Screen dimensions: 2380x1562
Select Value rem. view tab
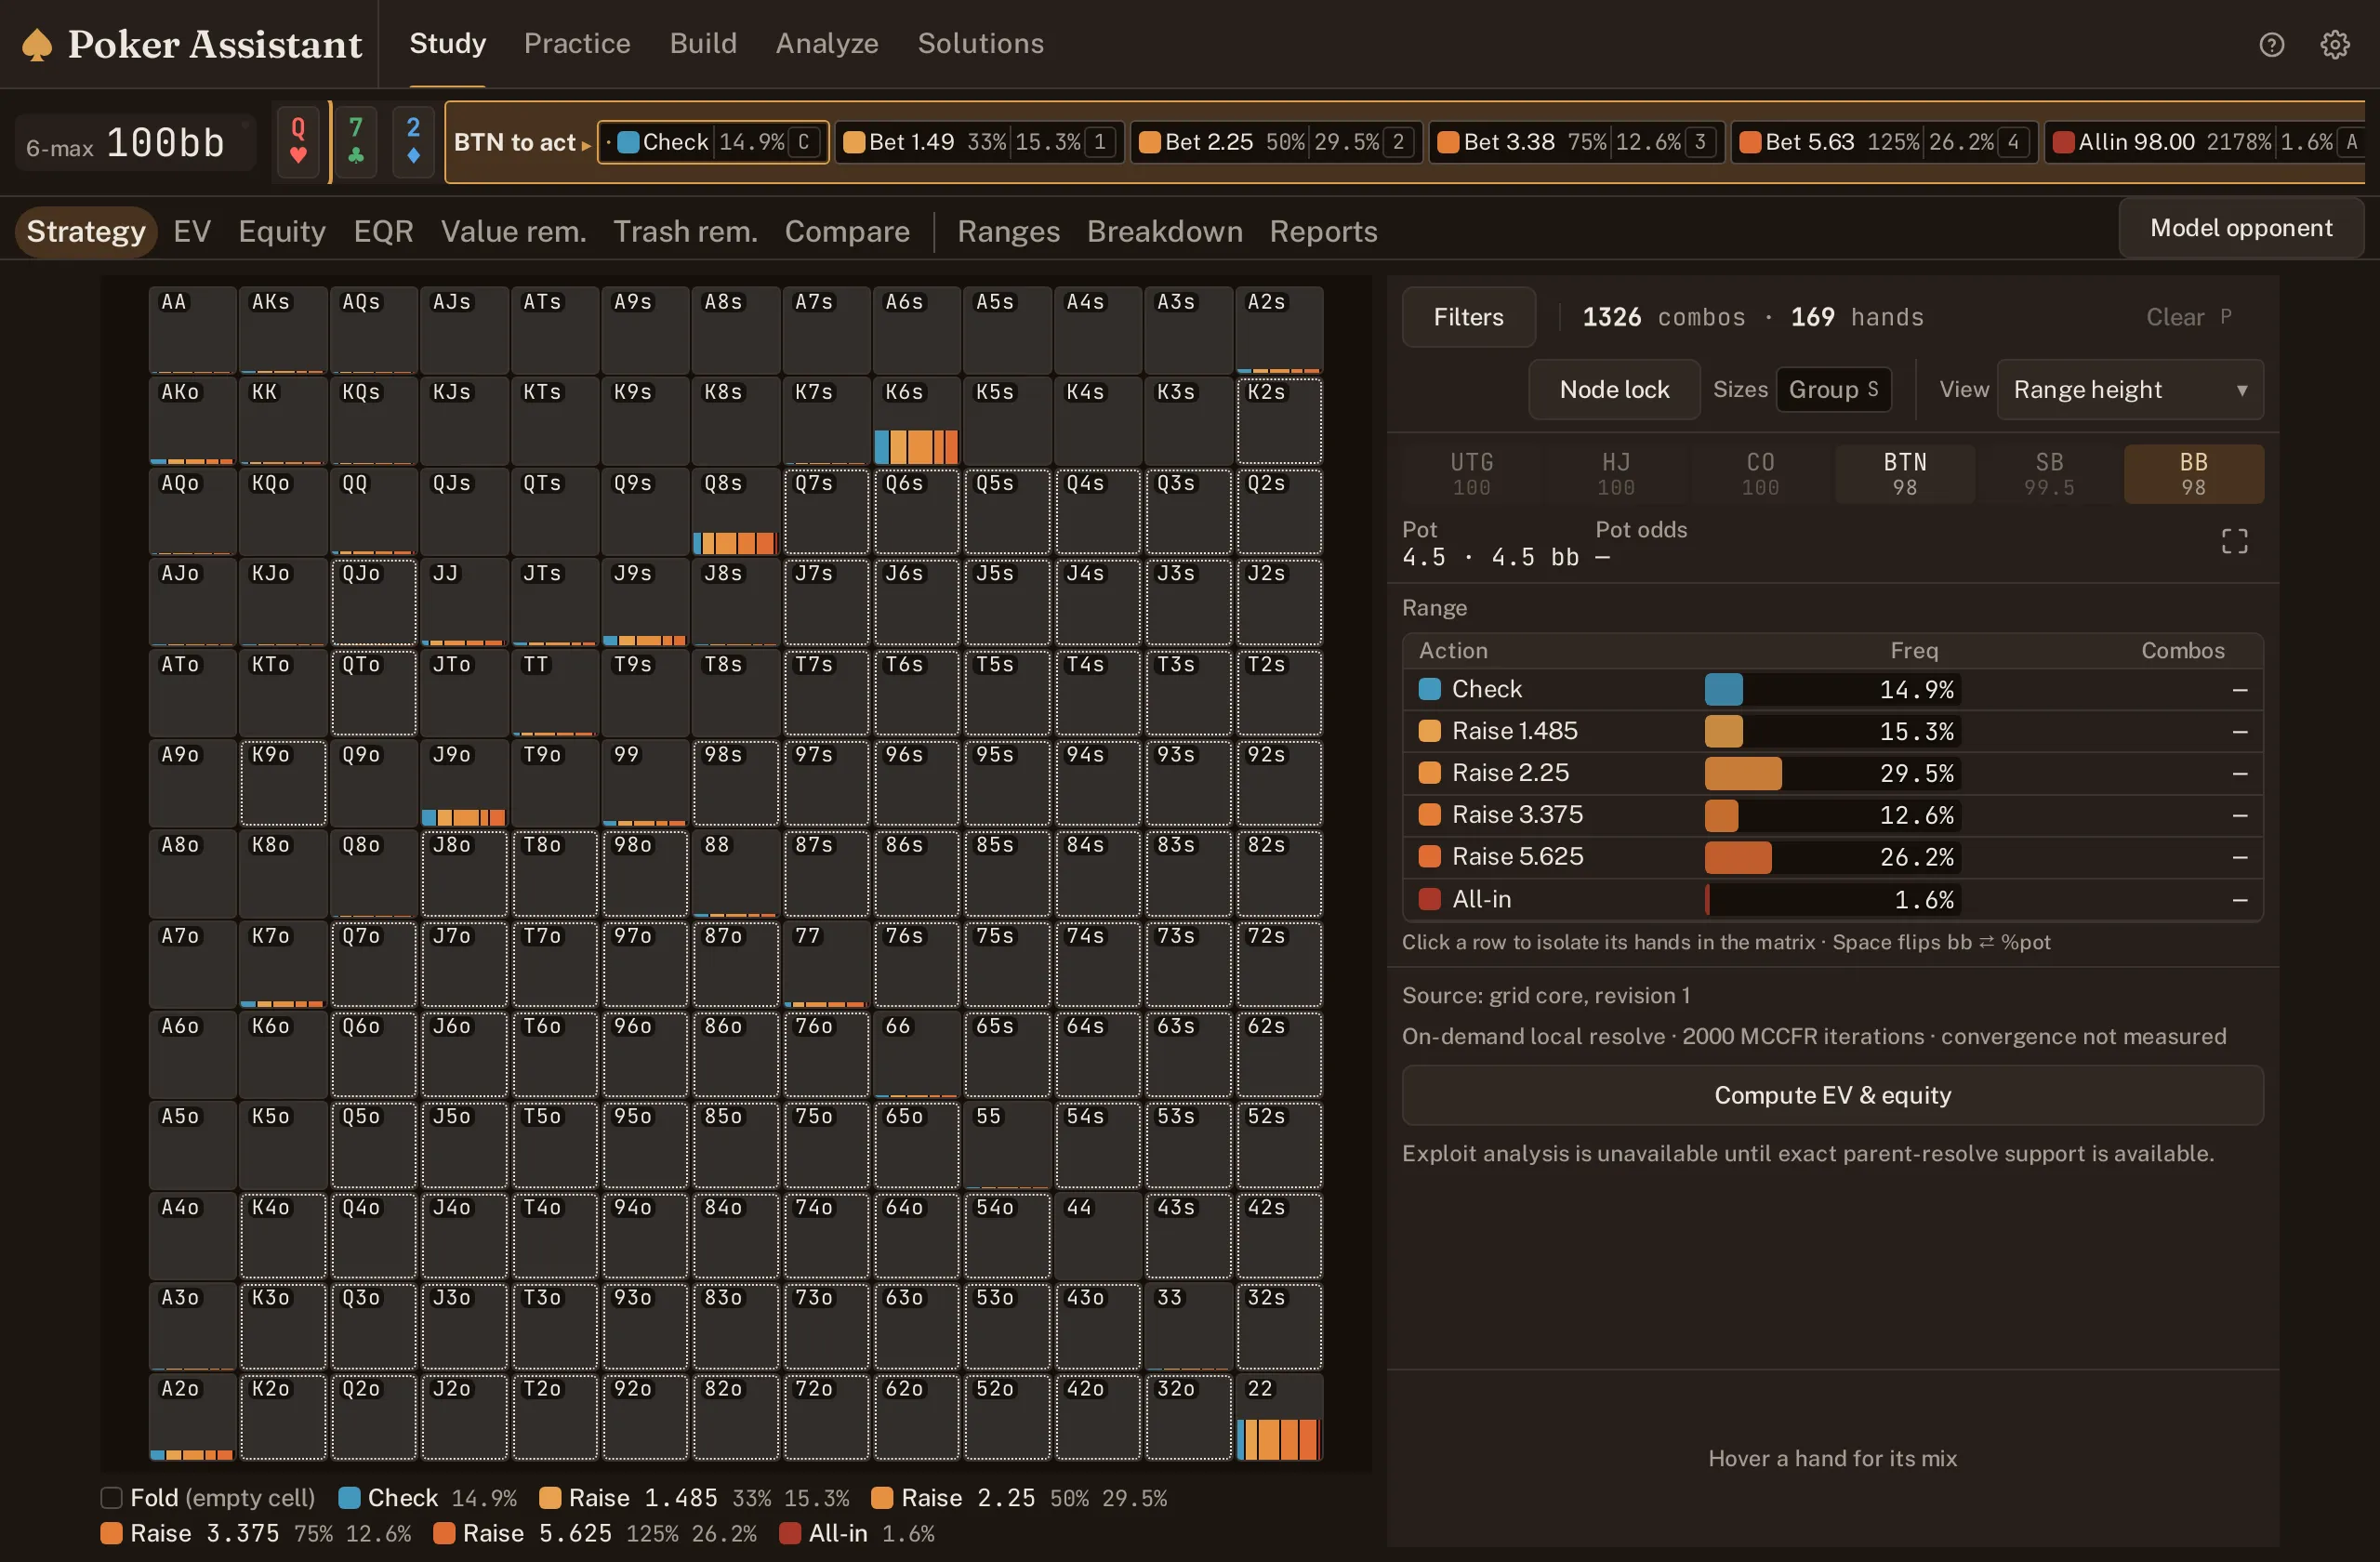click(513, 231)
